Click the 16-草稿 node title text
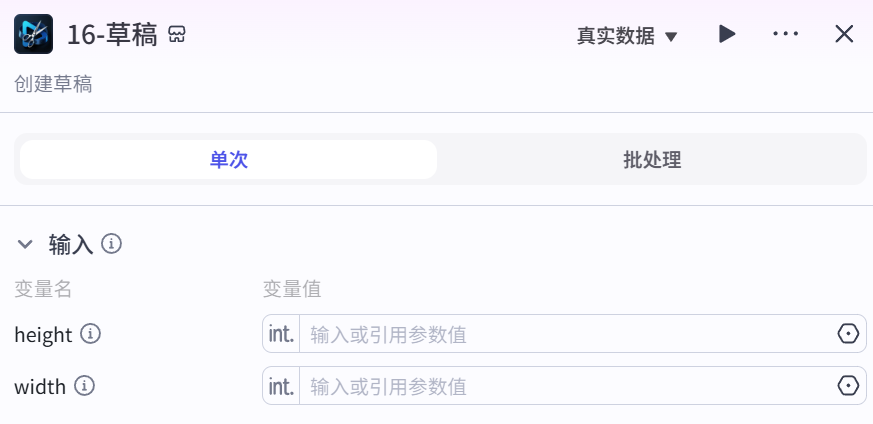 [112, 35]
